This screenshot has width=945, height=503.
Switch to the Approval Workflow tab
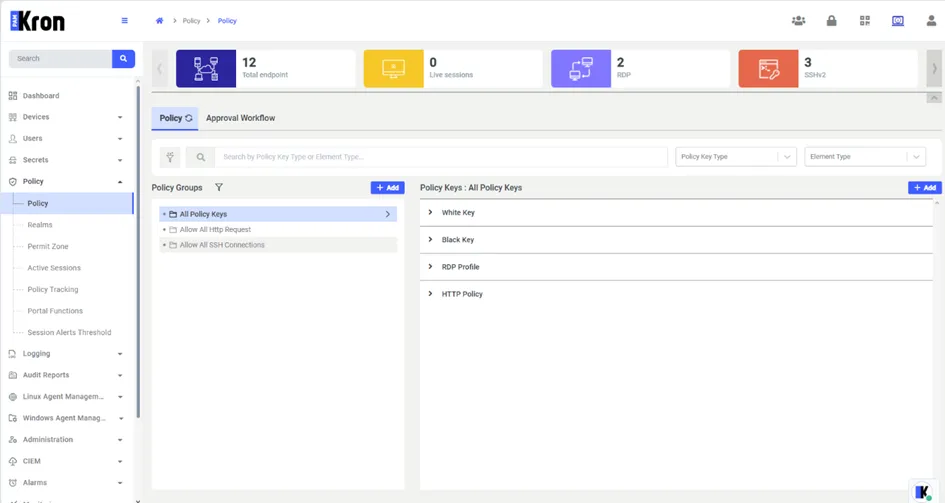click(x=240, y=118)
